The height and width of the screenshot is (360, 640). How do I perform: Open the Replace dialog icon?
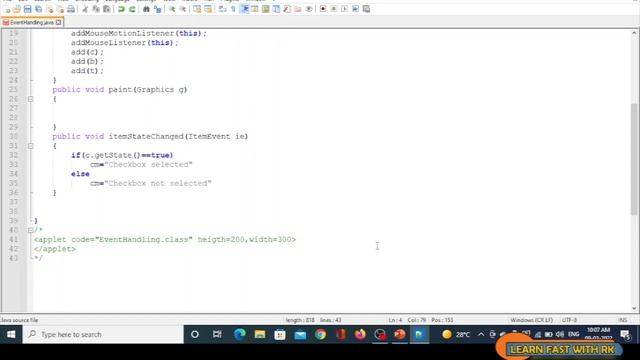coord(158,9)
